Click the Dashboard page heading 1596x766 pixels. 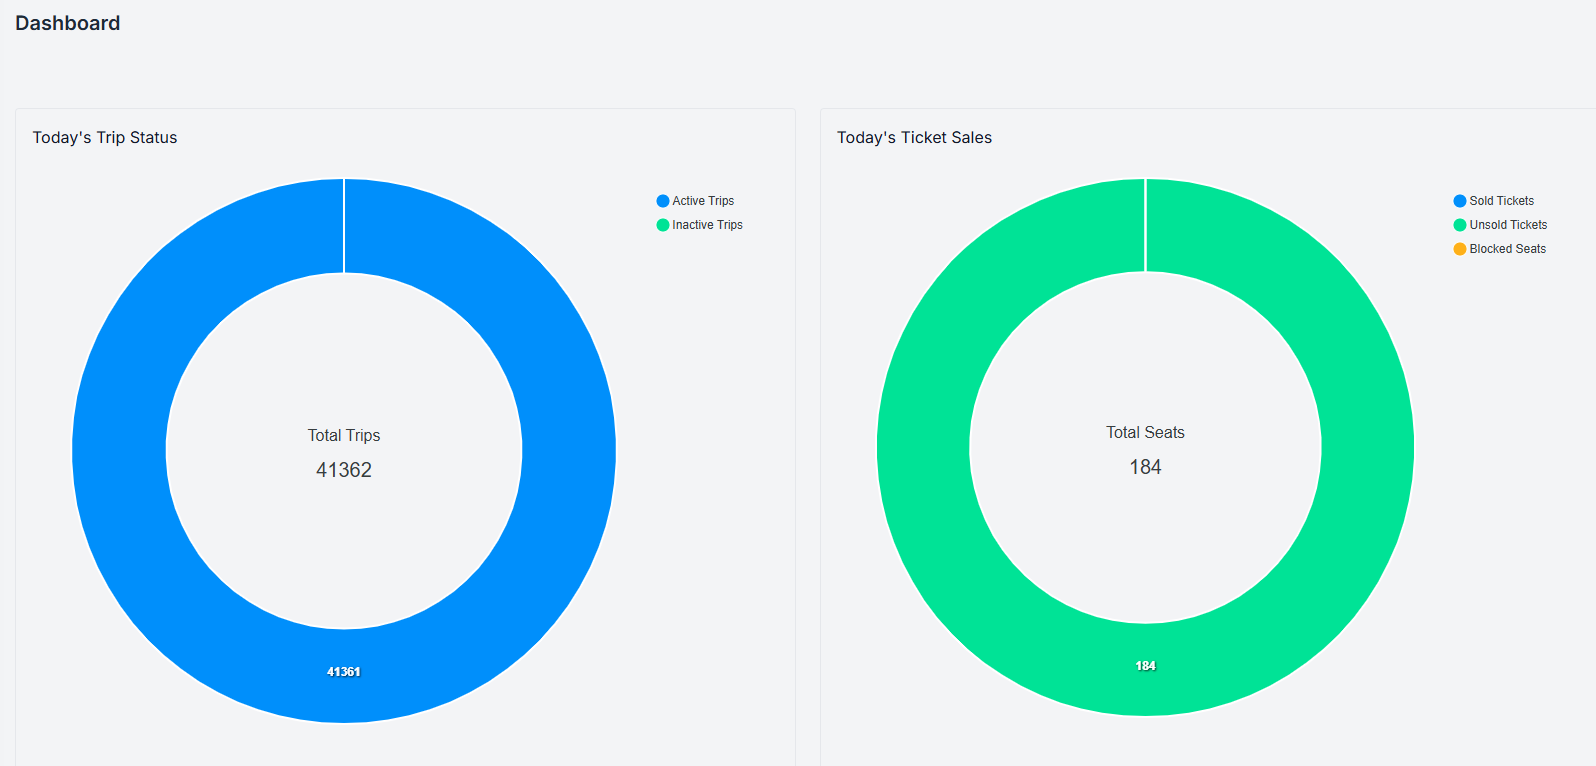(68, 23)
